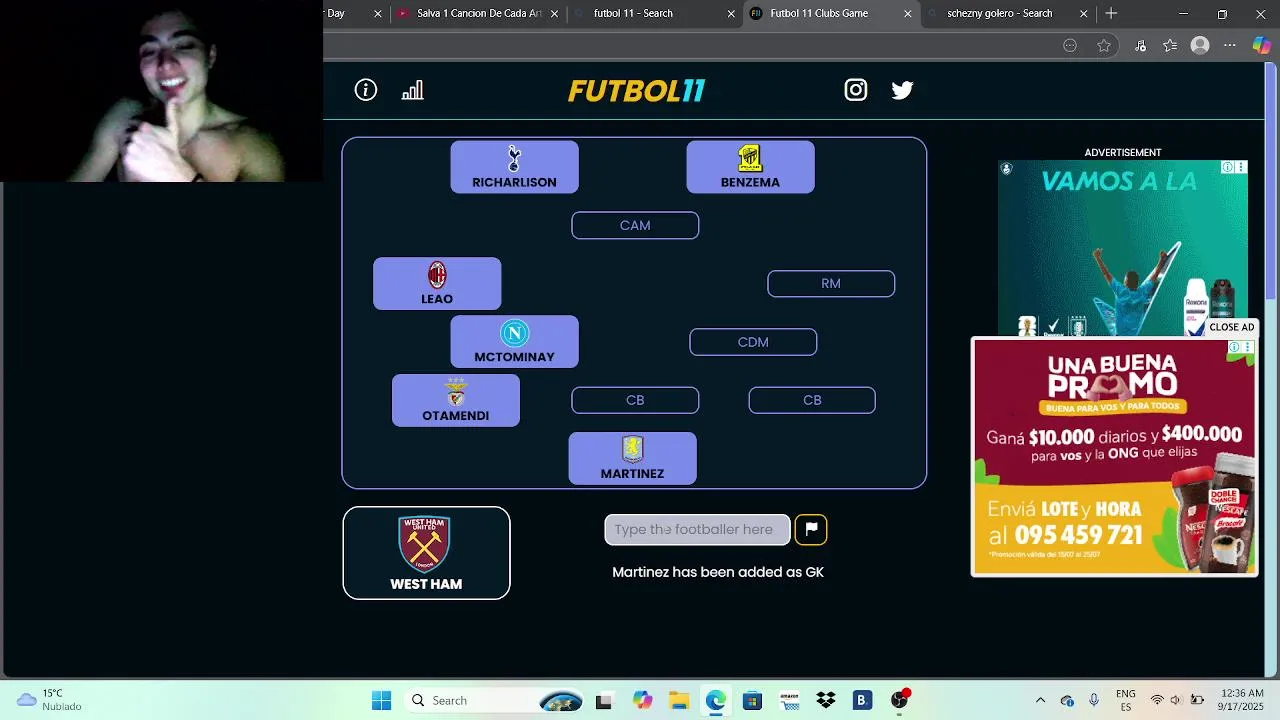Open the ENG ES language switcher
Screen dimensions: 1280x720
1125,700
